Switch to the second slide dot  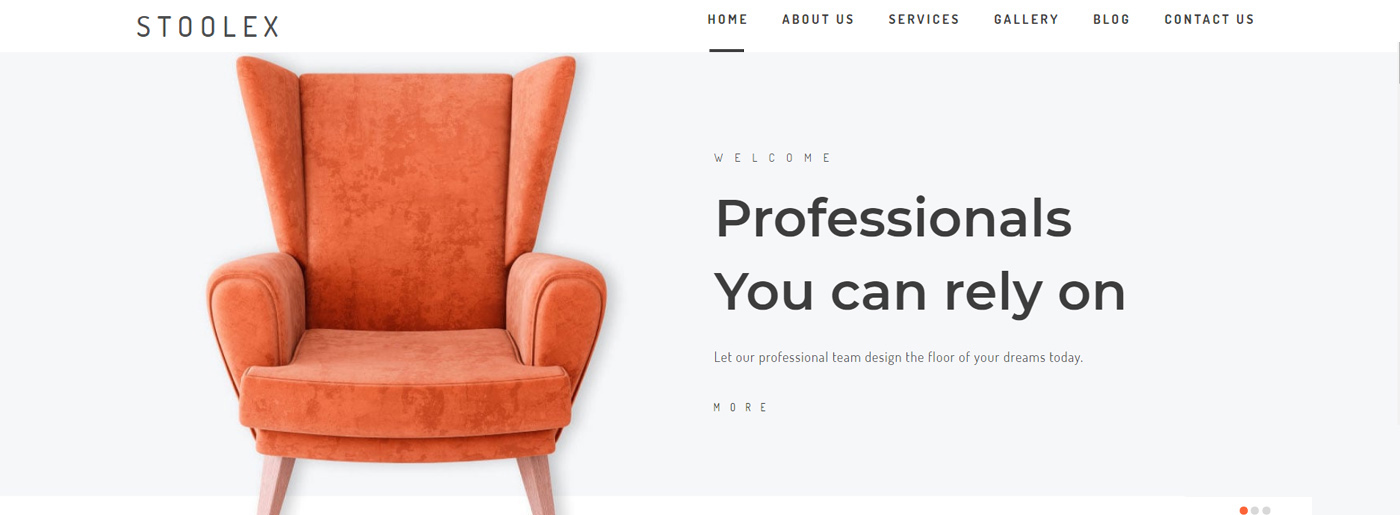coord(1255,510)
